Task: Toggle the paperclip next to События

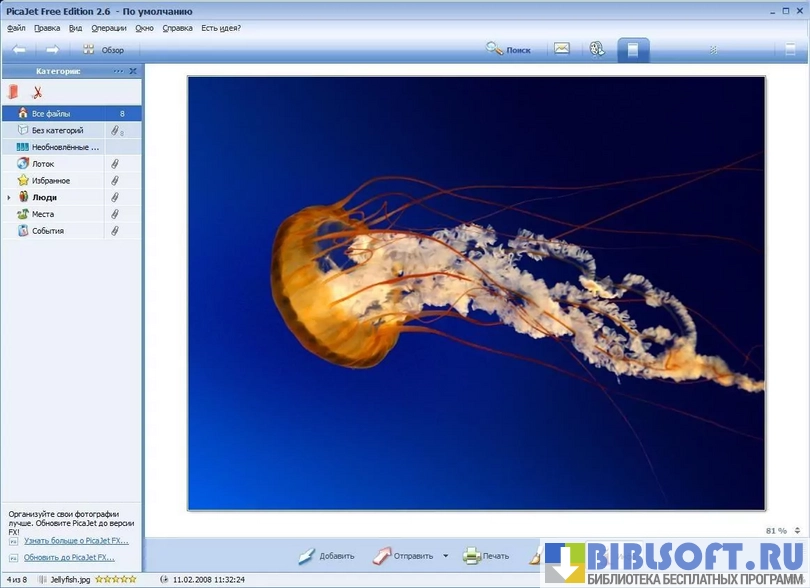Action: click(115, 231)
